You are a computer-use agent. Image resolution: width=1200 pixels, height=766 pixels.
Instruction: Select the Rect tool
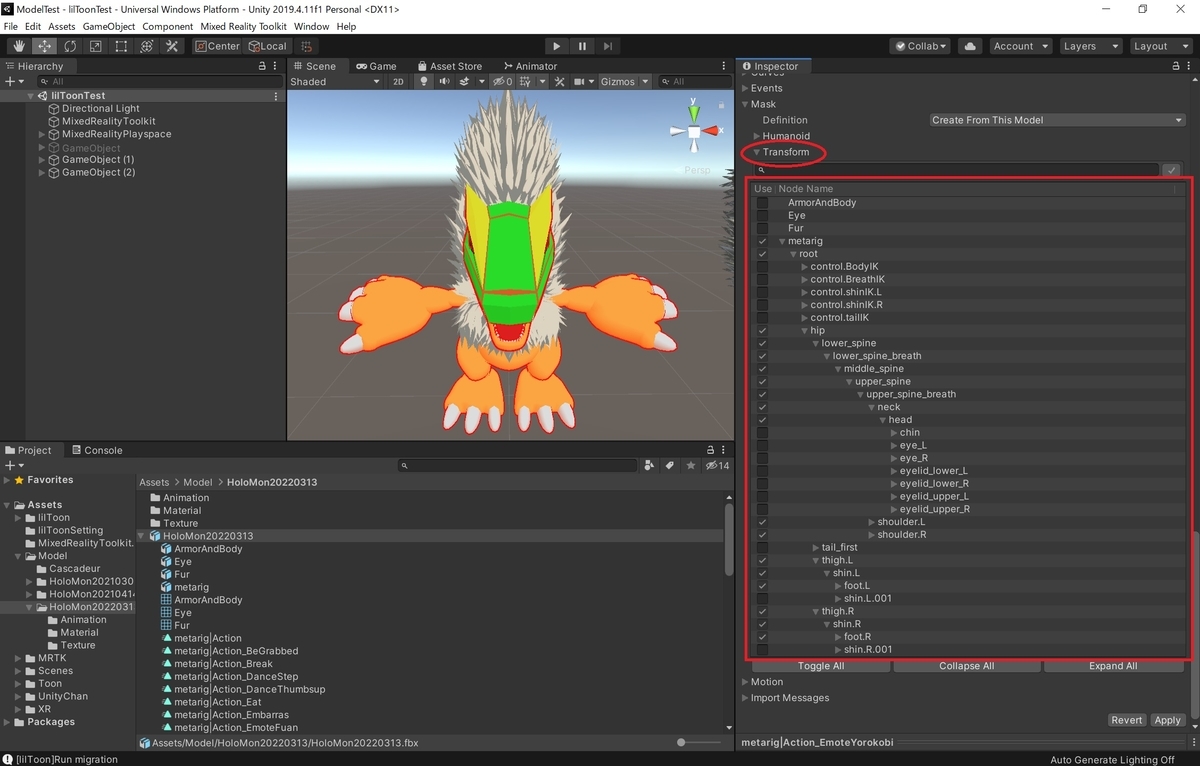click(x=121, y=46)
